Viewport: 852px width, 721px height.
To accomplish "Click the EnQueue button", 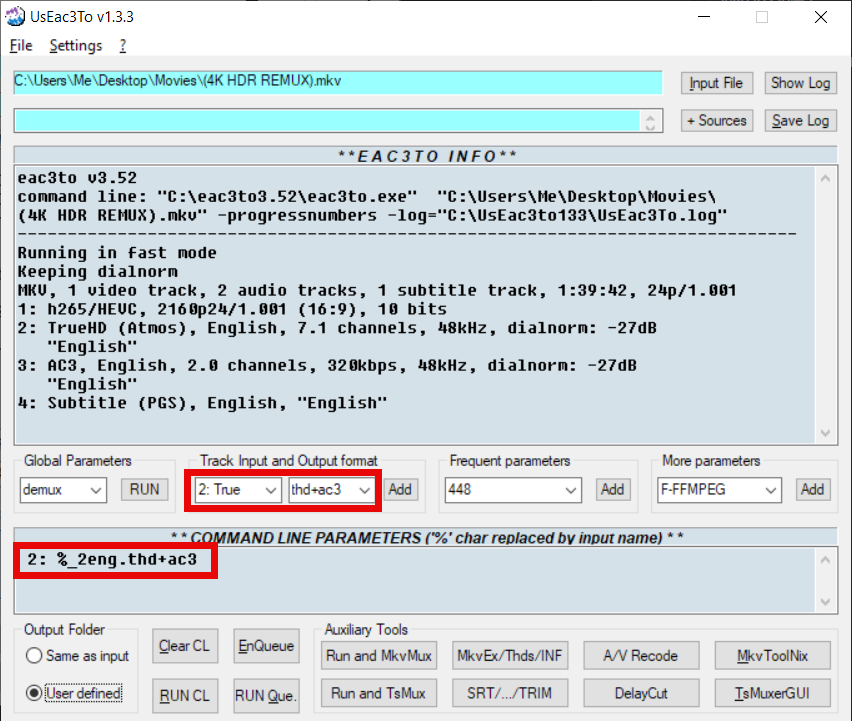I will tap(266, 646).
